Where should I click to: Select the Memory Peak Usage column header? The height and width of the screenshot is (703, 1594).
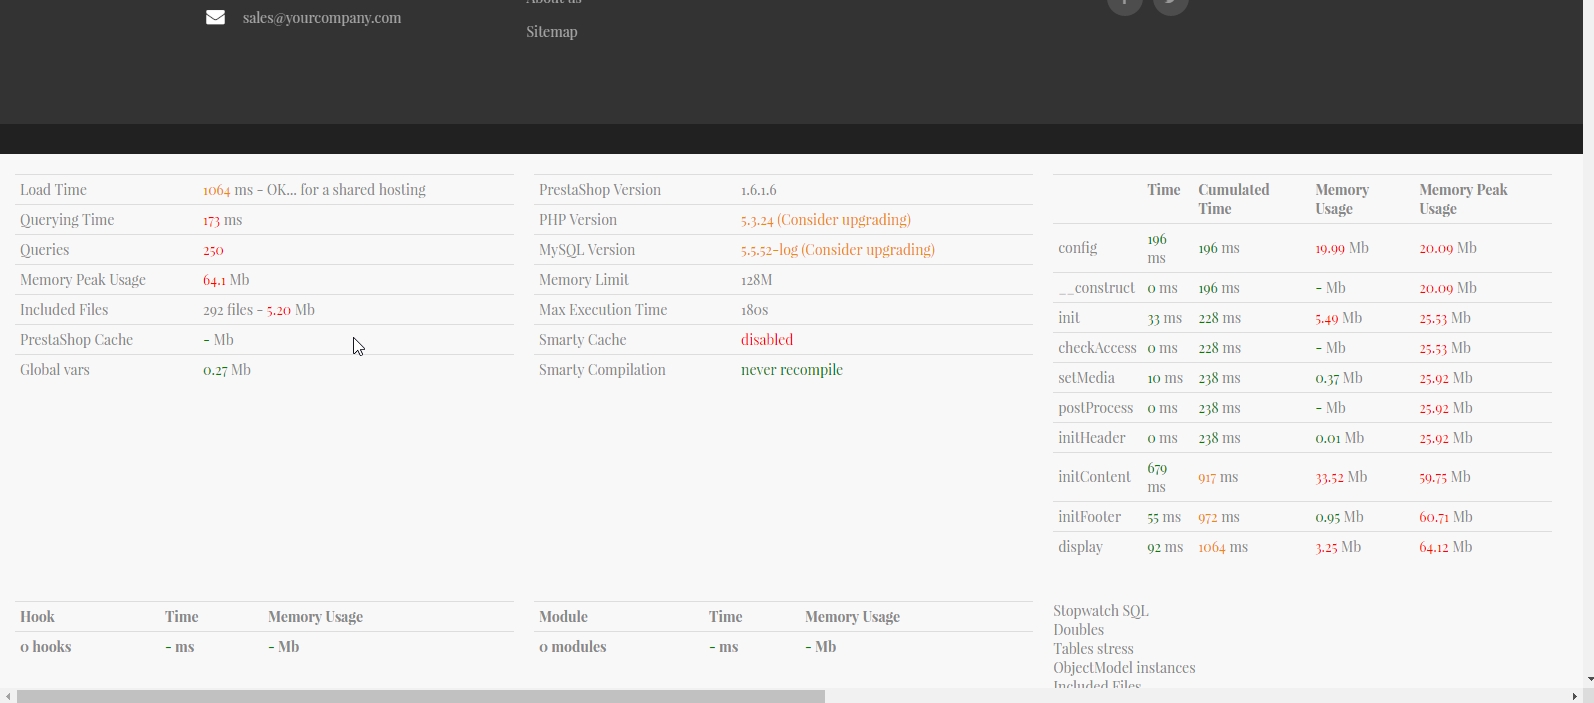click(1464, 199)
